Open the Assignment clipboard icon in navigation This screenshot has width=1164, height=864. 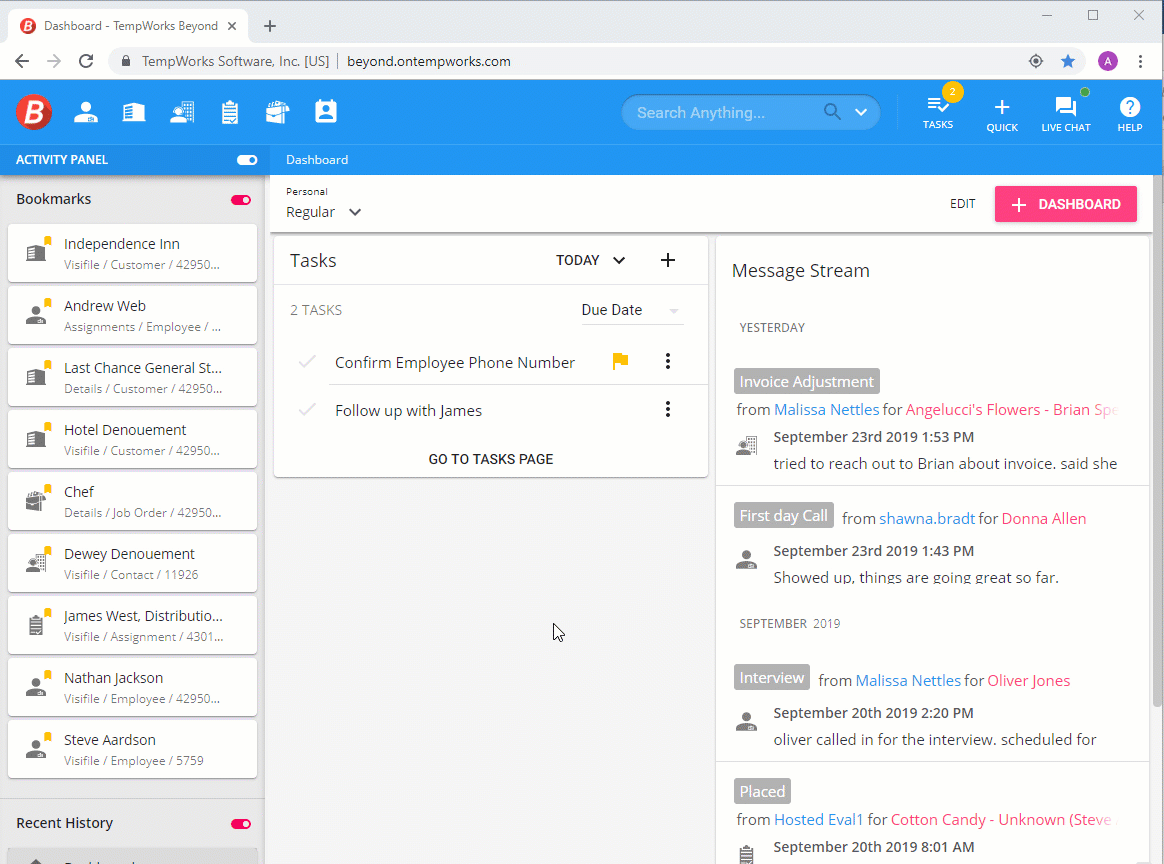point(230,112)
